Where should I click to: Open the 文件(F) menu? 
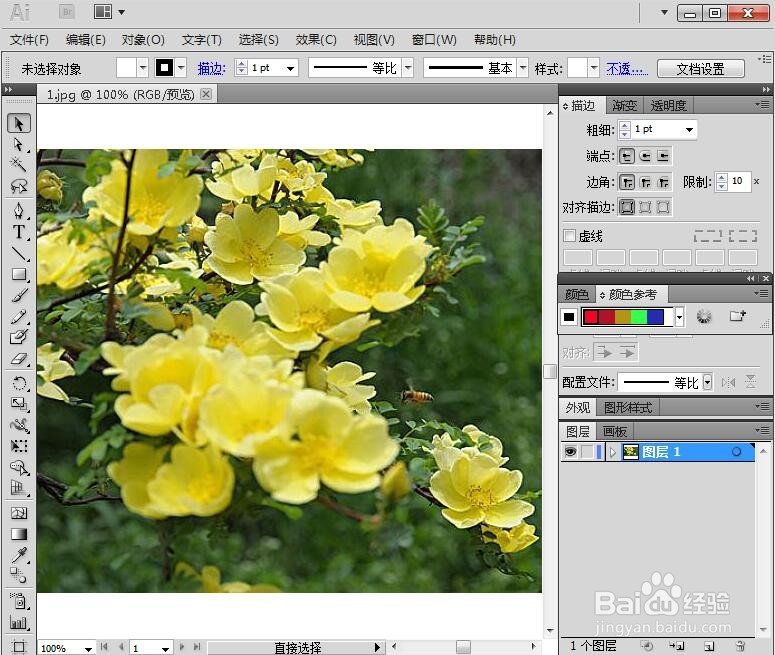(29, 40)
